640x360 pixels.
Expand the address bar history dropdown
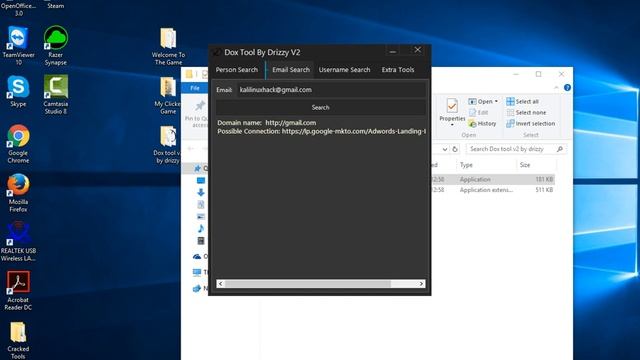[444, 149]
